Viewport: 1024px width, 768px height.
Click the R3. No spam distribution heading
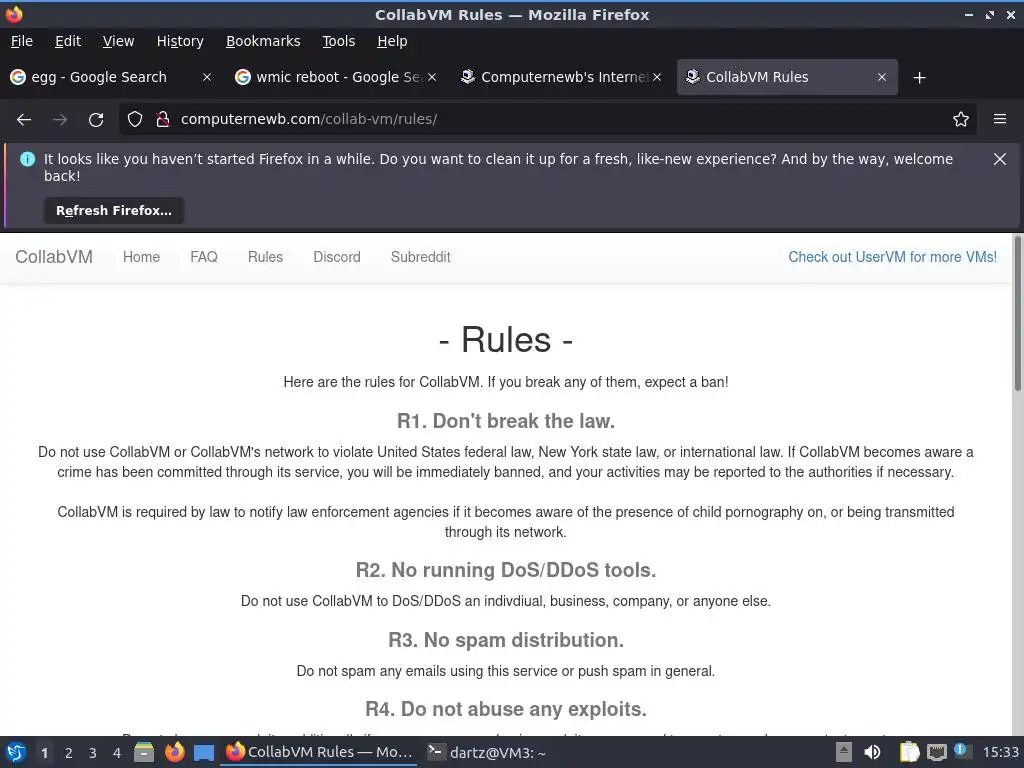pyautogui.click(x=506, y=640)
